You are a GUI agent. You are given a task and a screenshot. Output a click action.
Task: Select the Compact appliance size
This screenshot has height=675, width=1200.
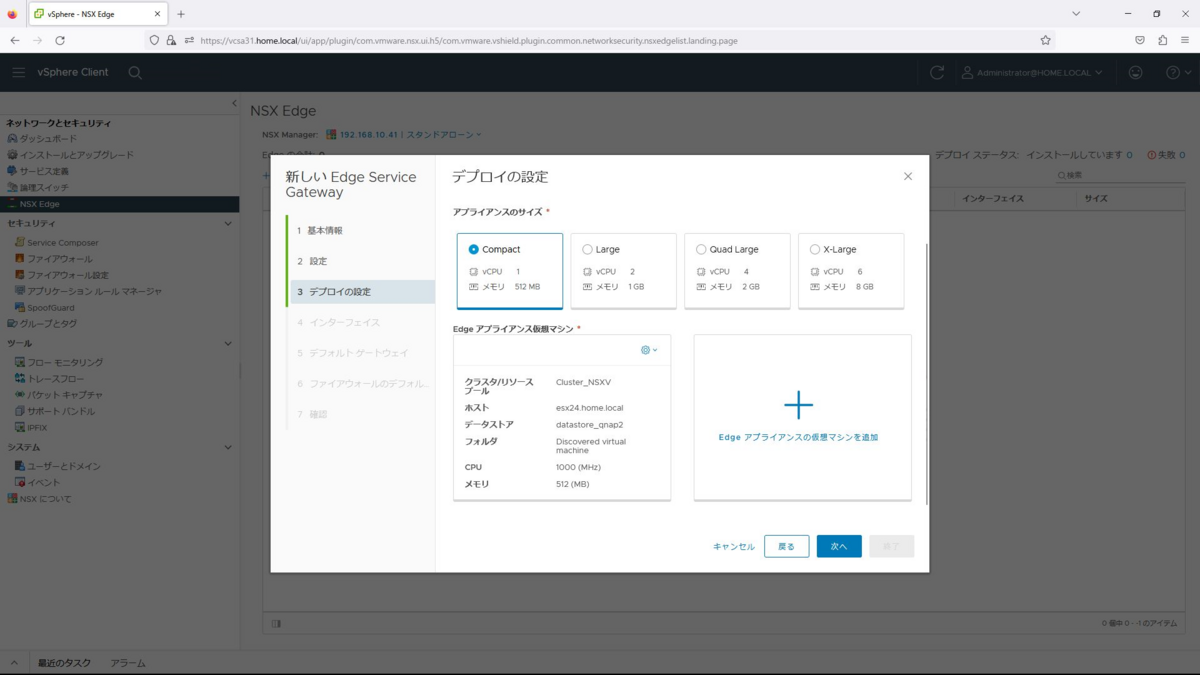click(509, 271)
